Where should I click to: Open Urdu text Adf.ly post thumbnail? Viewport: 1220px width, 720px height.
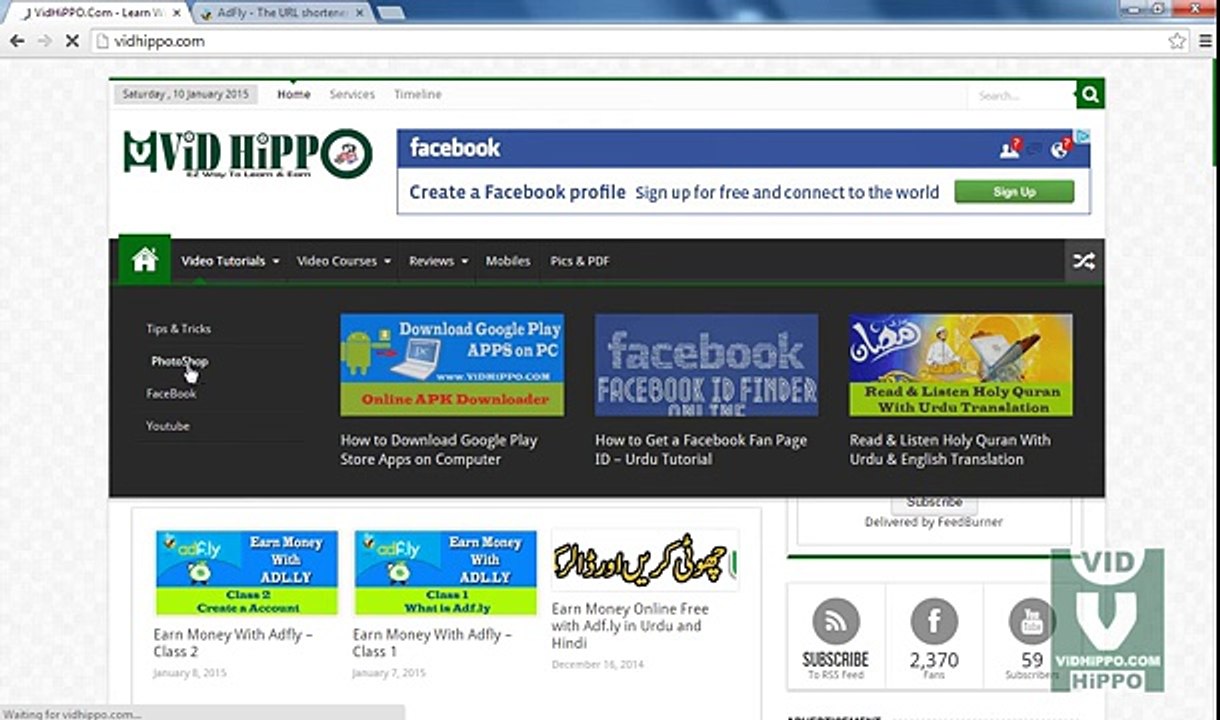pos(644,560)
